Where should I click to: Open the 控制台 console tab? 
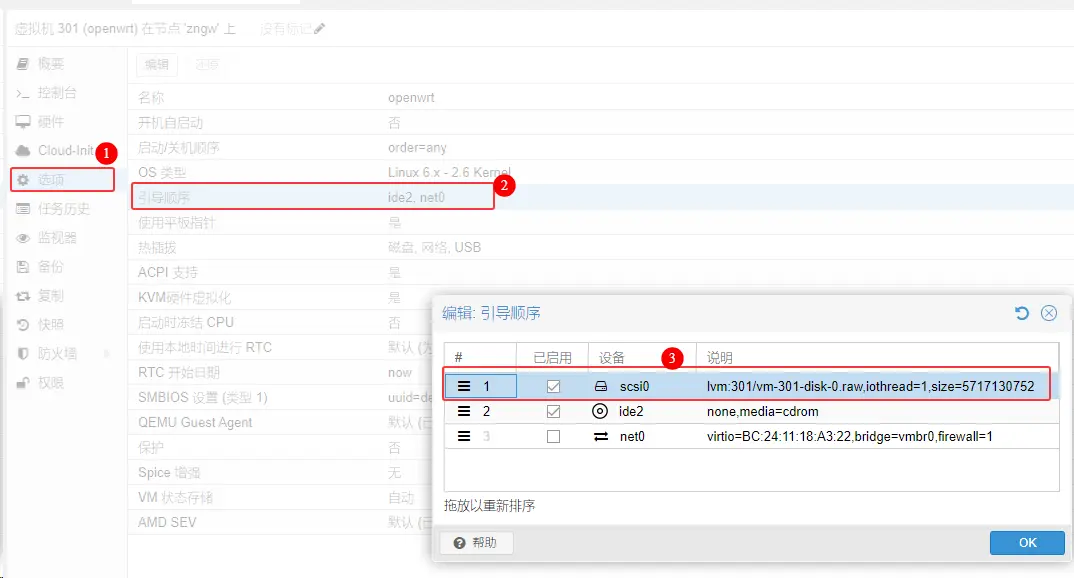pyautogui.click(x=57, y=93)
